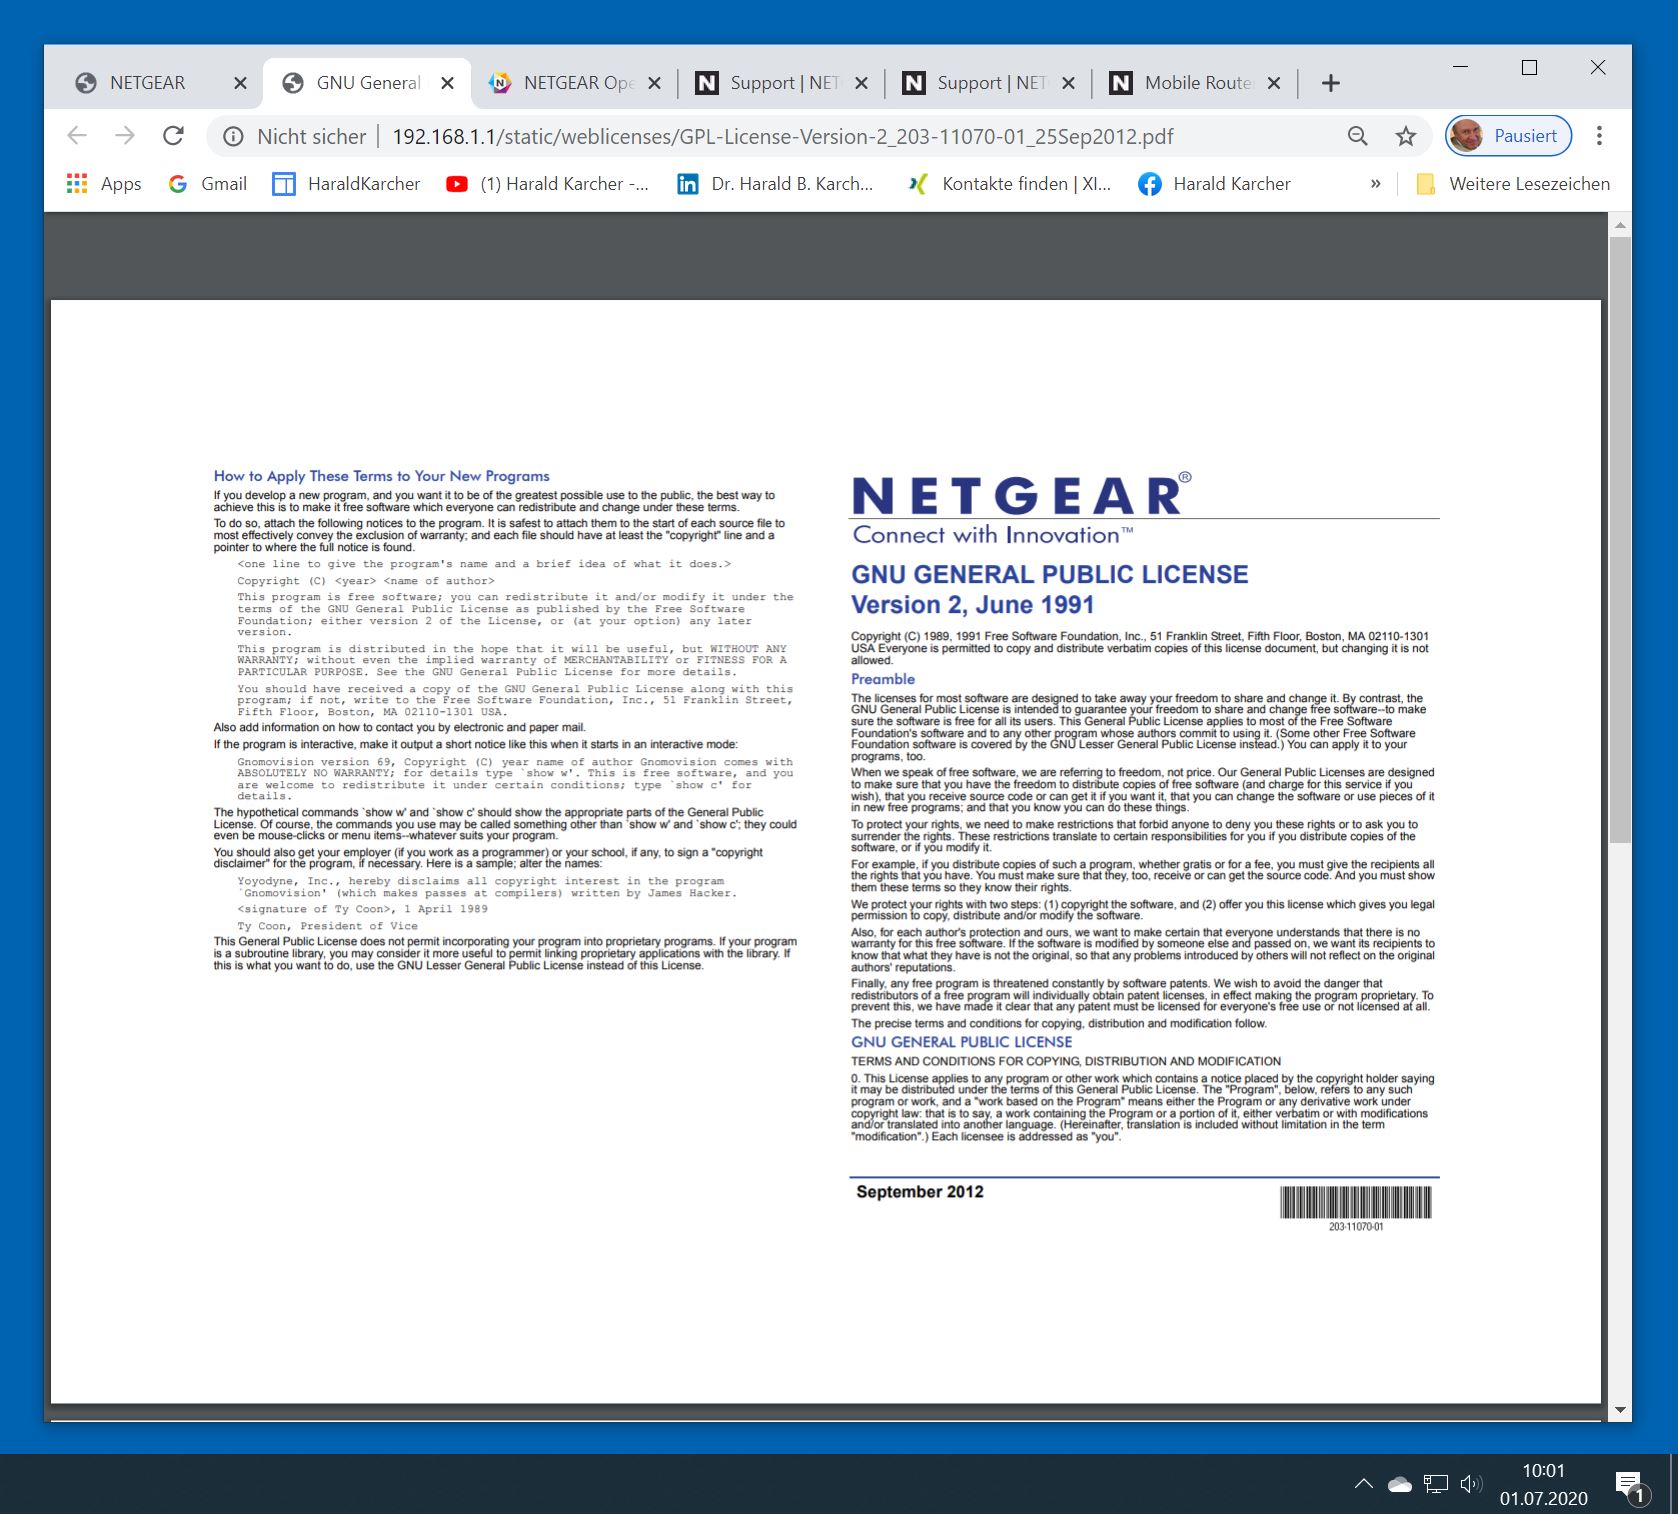Close the Mobile Route tab
The width and height of the screenshot is (1678, 1514).
[1274, 83]
